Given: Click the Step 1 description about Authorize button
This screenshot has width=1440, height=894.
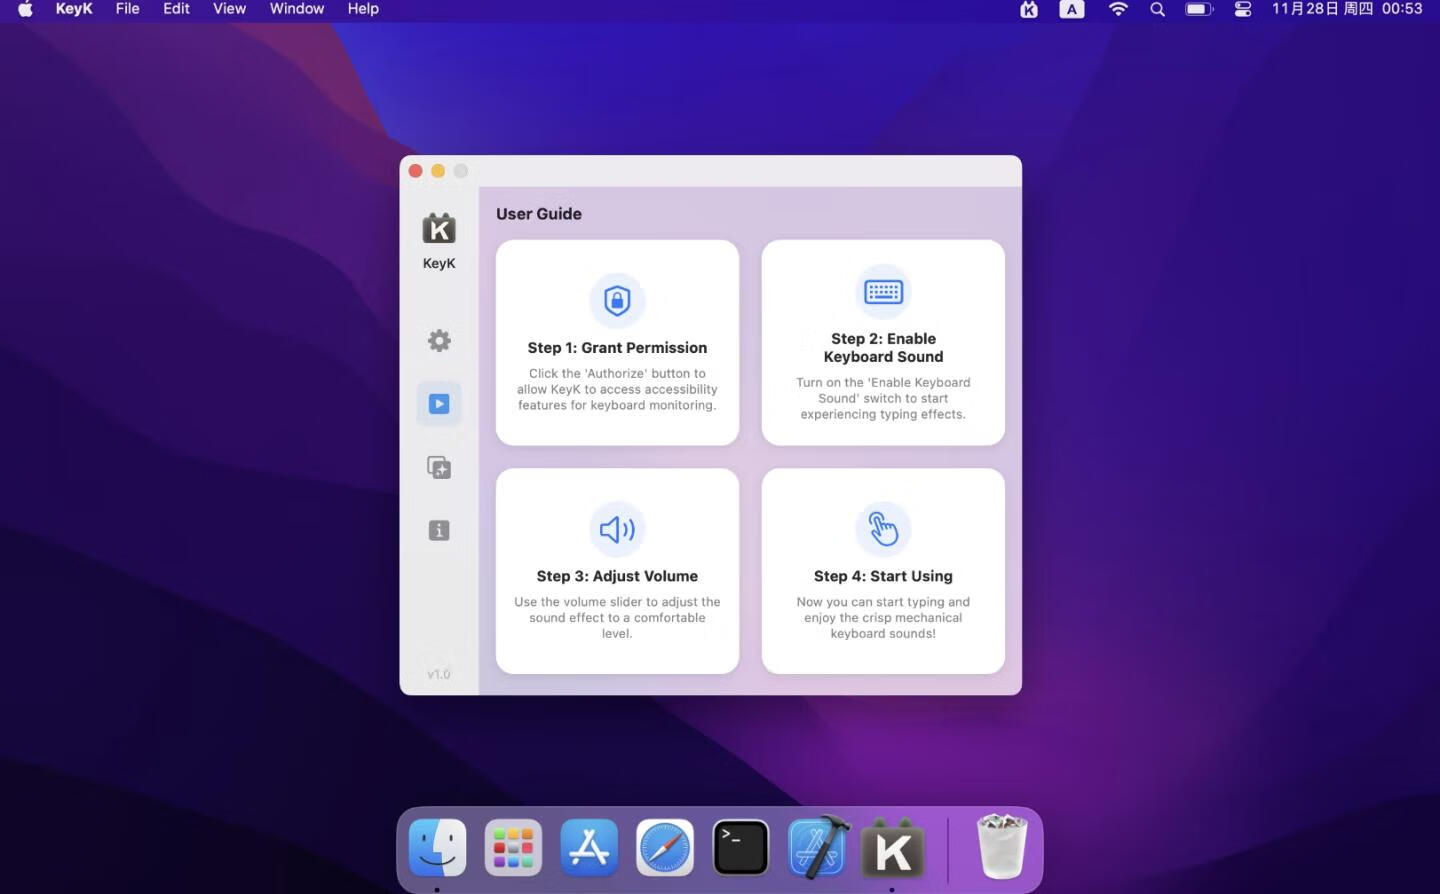Looking at the screenshot, I should click(617, 389).
